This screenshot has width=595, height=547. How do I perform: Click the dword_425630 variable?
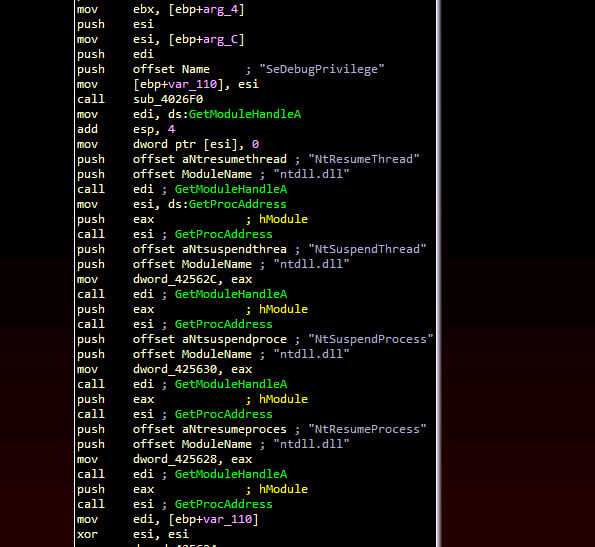click(175, 369)
